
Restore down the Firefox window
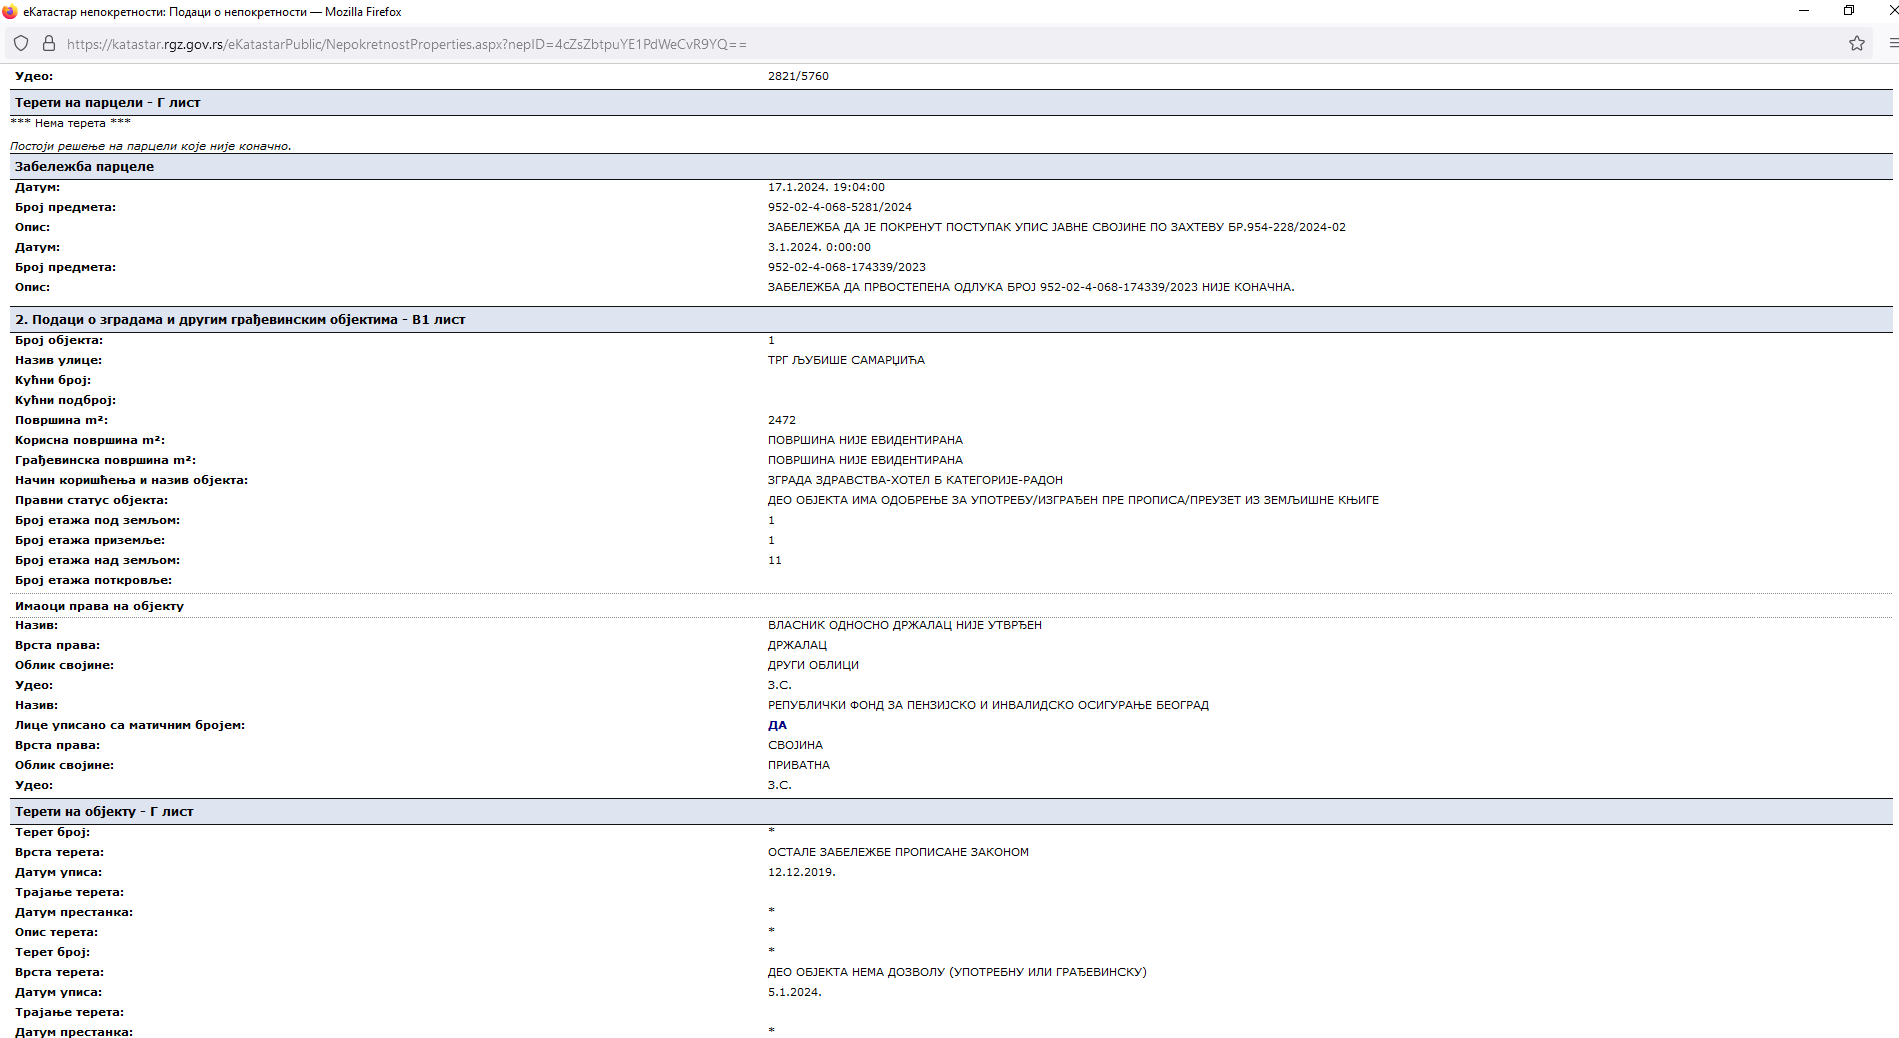click(x=1849, y=11)
